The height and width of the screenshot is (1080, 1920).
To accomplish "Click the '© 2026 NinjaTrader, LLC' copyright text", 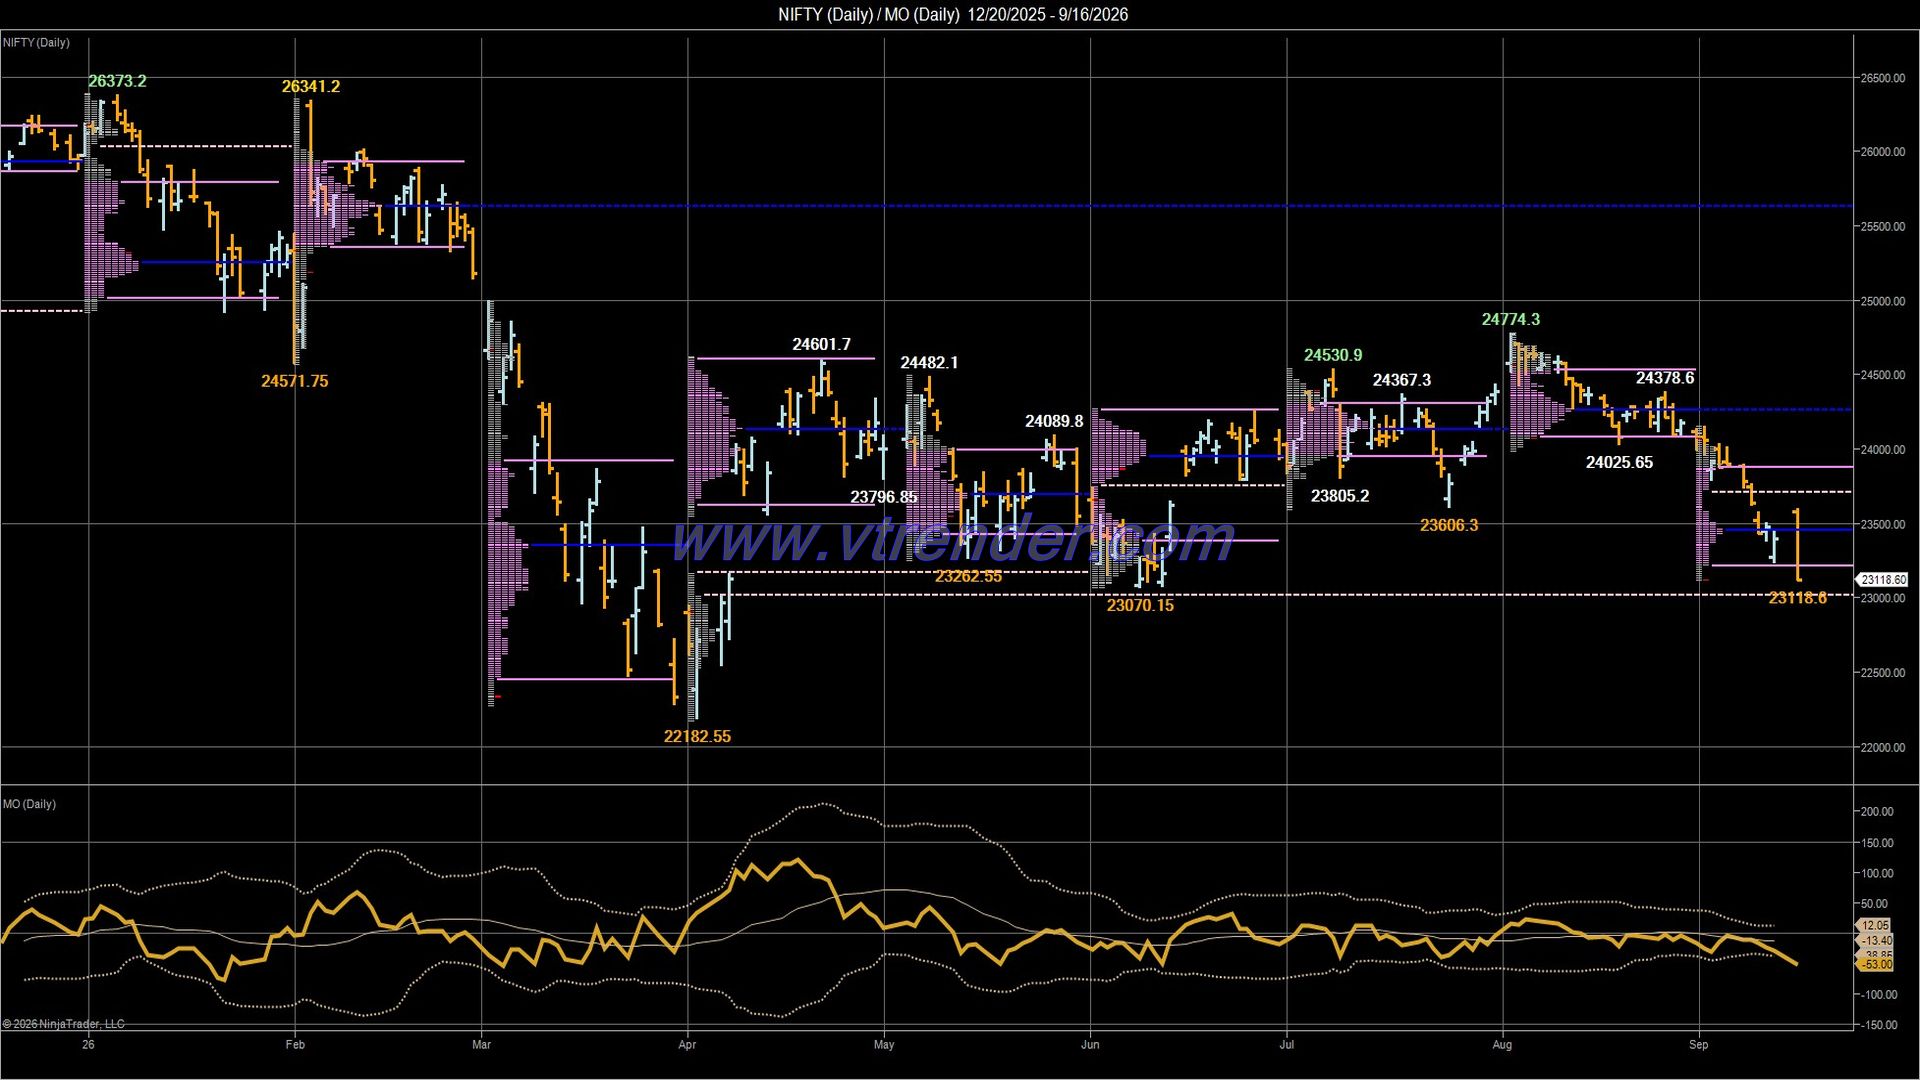I will point(64,1024).
